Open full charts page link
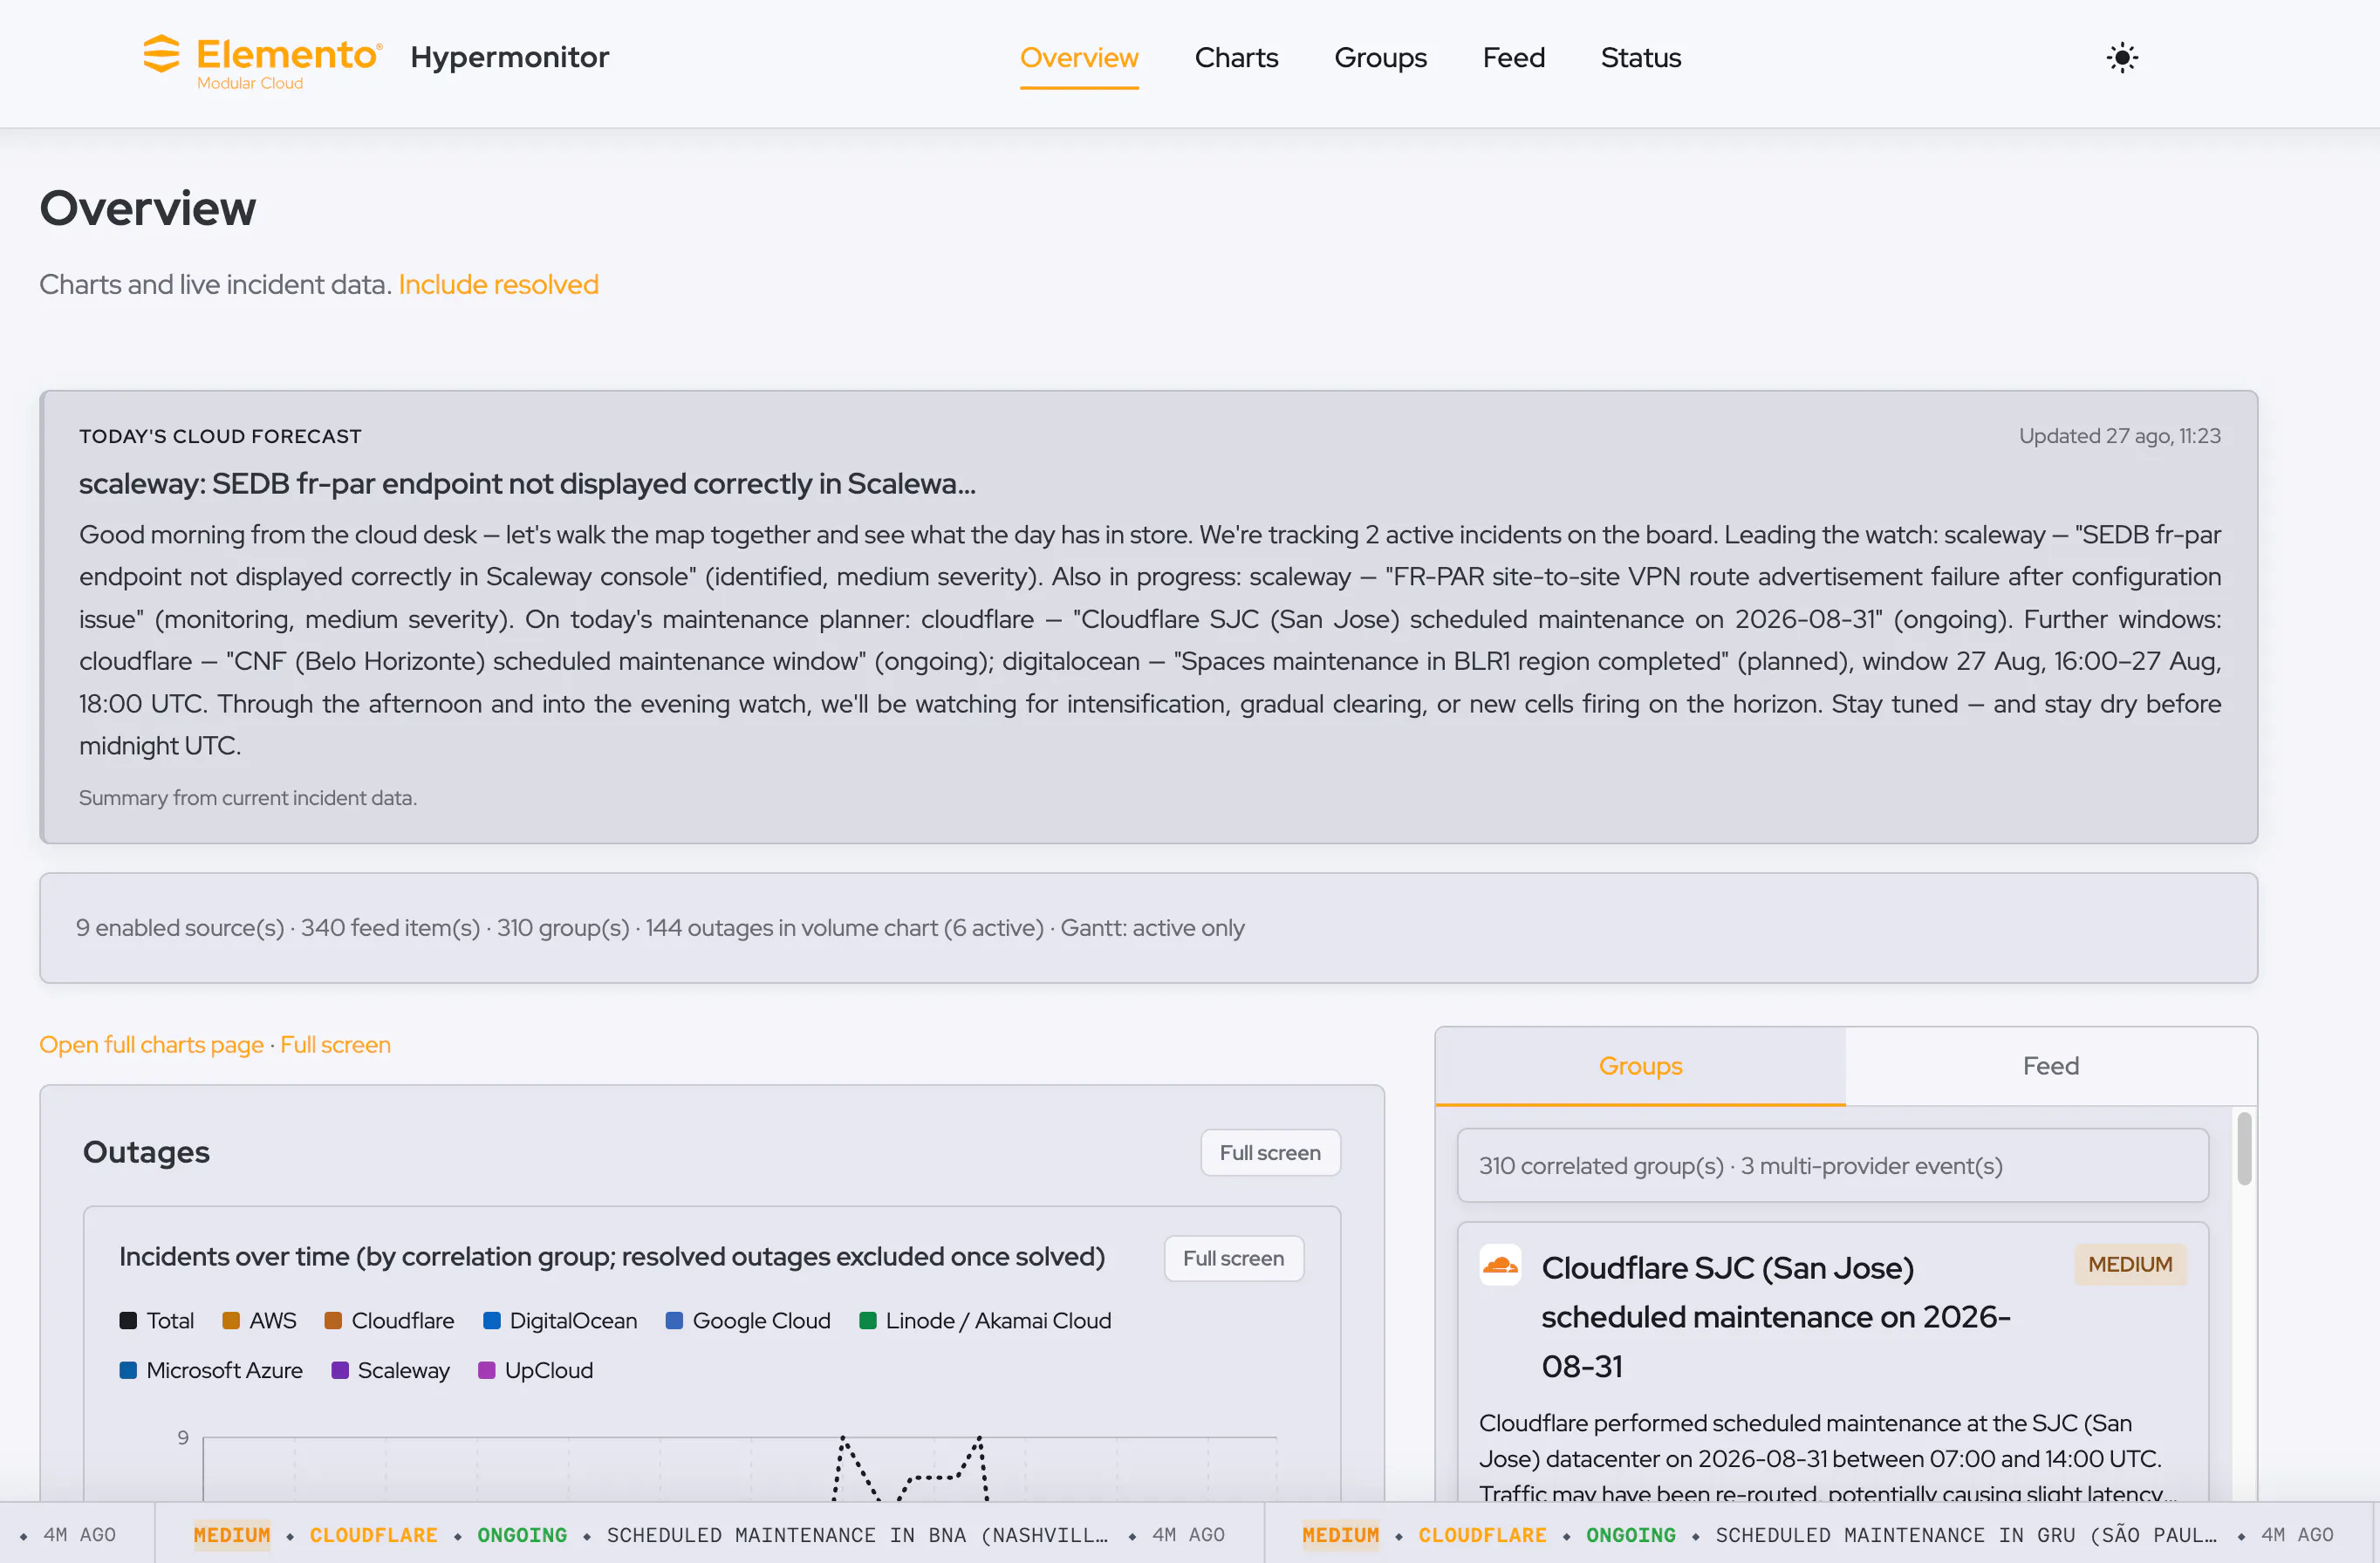 tap(151, 1044)
